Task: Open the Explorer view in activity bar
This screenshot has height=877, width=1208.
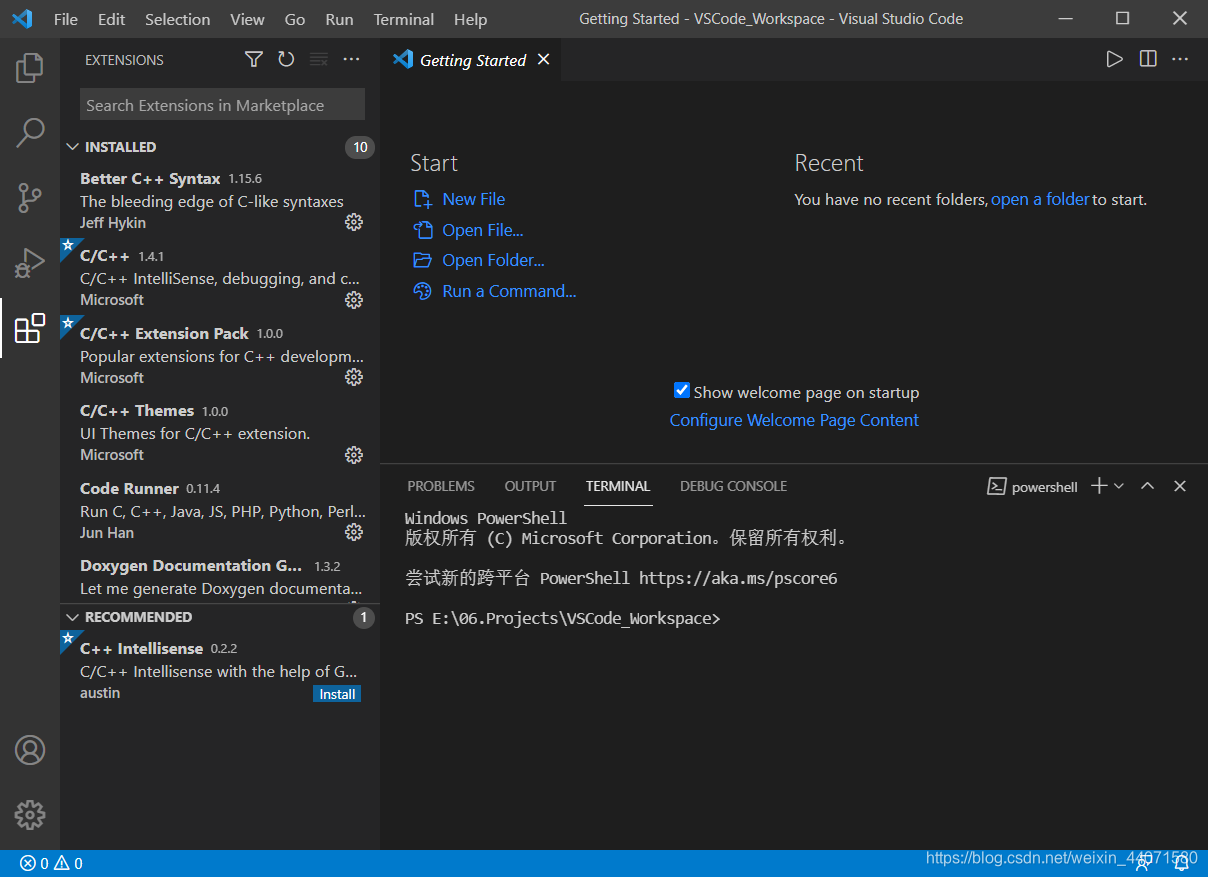Action: coord(30,68)
